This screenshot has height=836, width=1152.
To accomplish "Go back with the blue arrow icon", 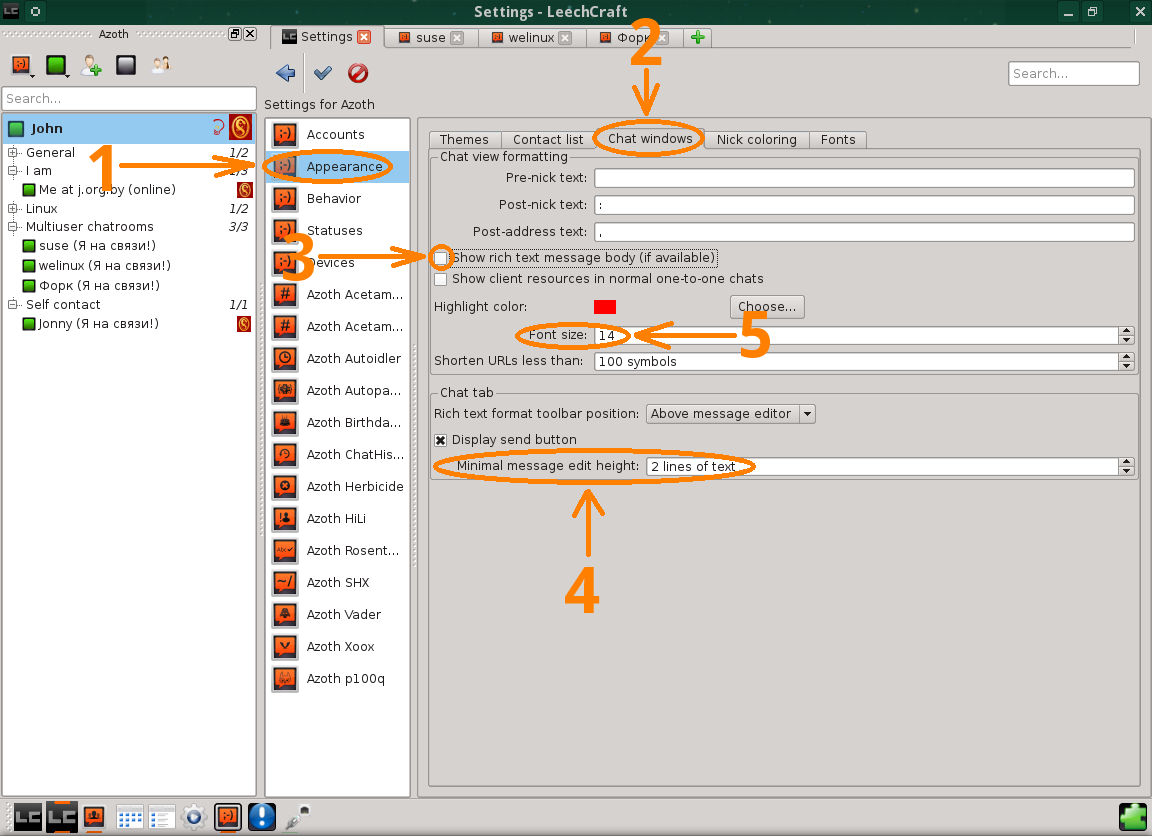I will click(x=285, y=73).
